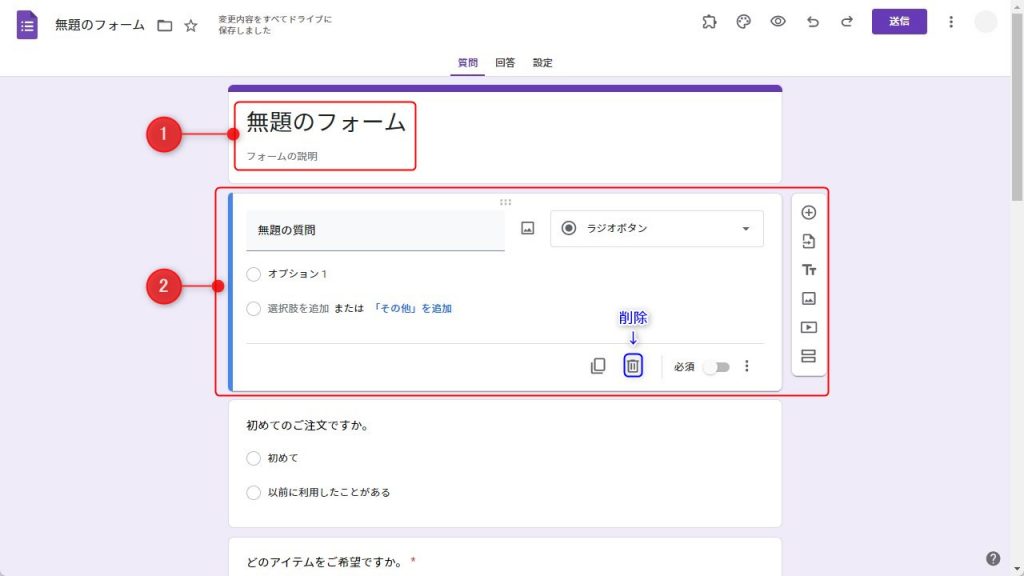Viewport: 1024px width, 576px height.
Task: Open ラジオボタン question type dropdown
Action: pos(656,229)
